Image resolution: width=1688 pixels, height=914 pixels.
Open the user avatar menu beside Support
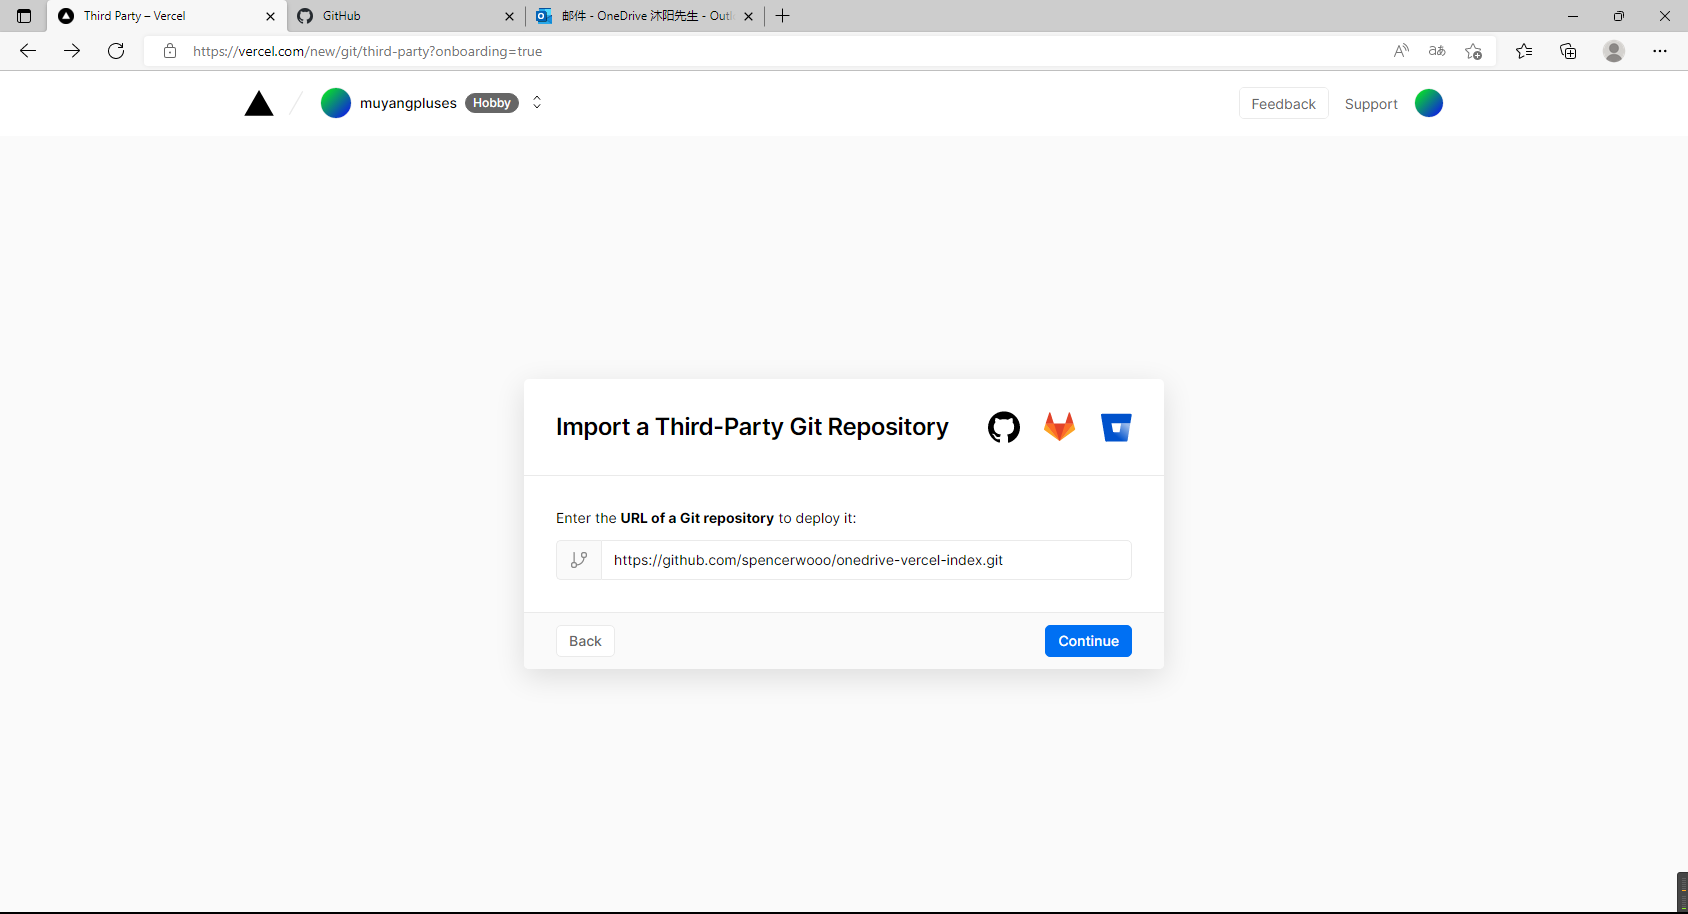[1428, 103]
